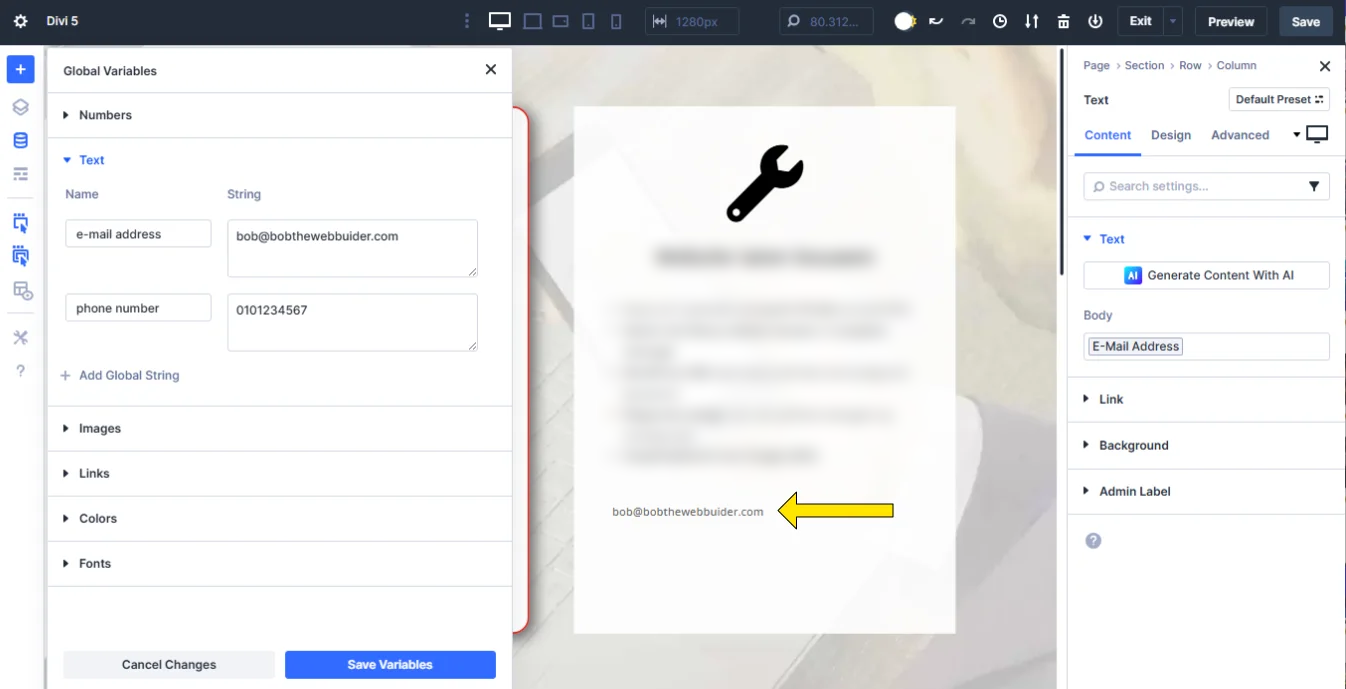Select the database-style Global Variables icon

pyautogui.click(x=20, y=140)
